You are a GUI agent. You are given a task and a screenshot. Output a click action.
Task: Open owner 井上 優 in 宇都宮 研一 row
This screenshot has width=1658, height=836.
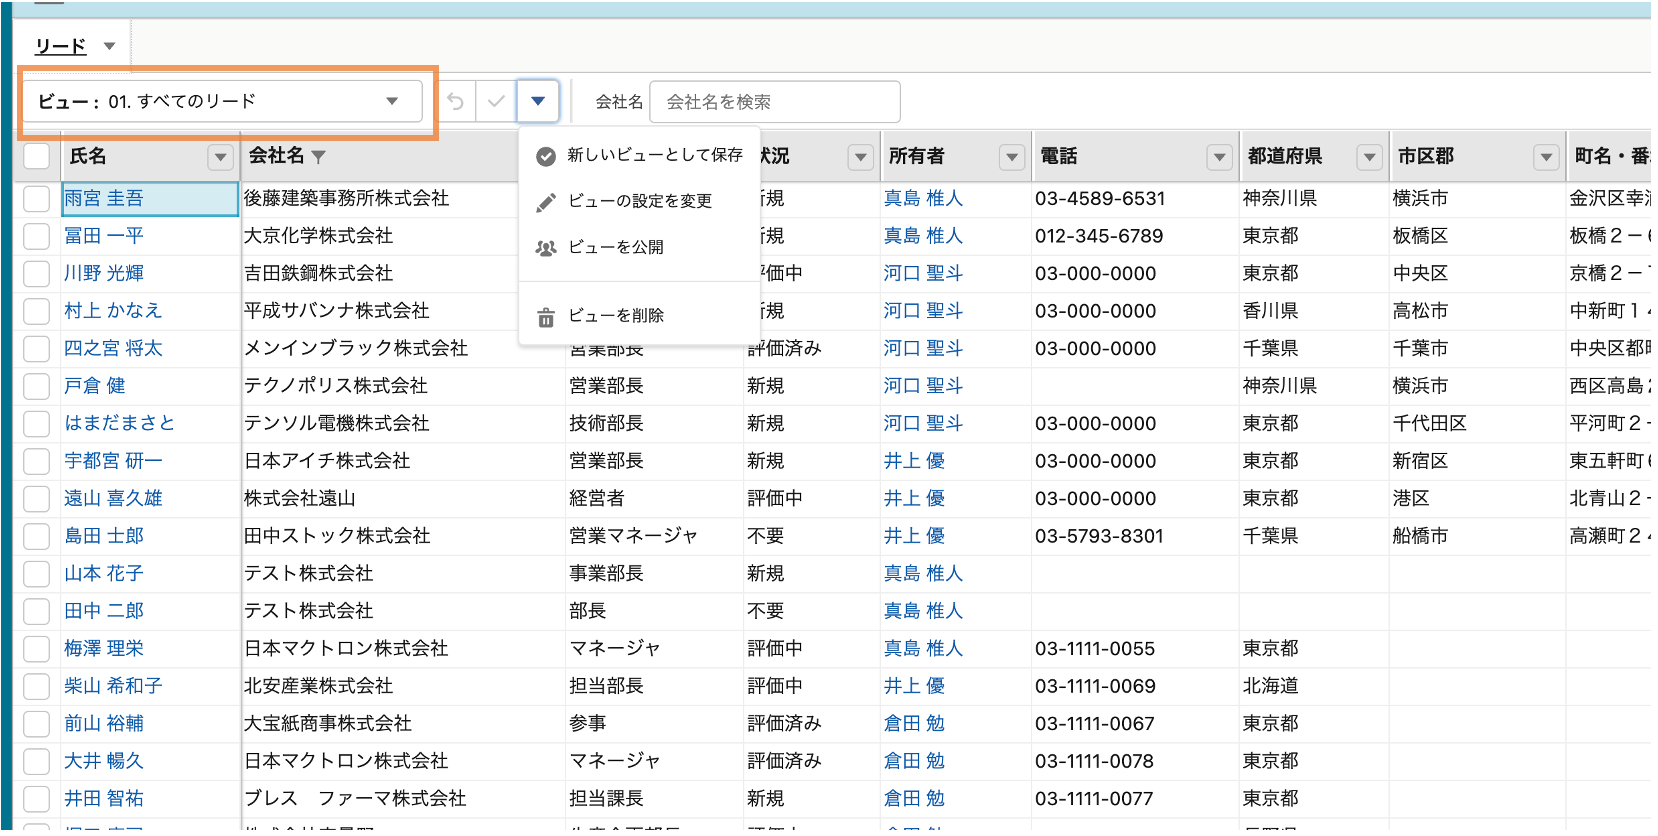click(x=914, y=461)
